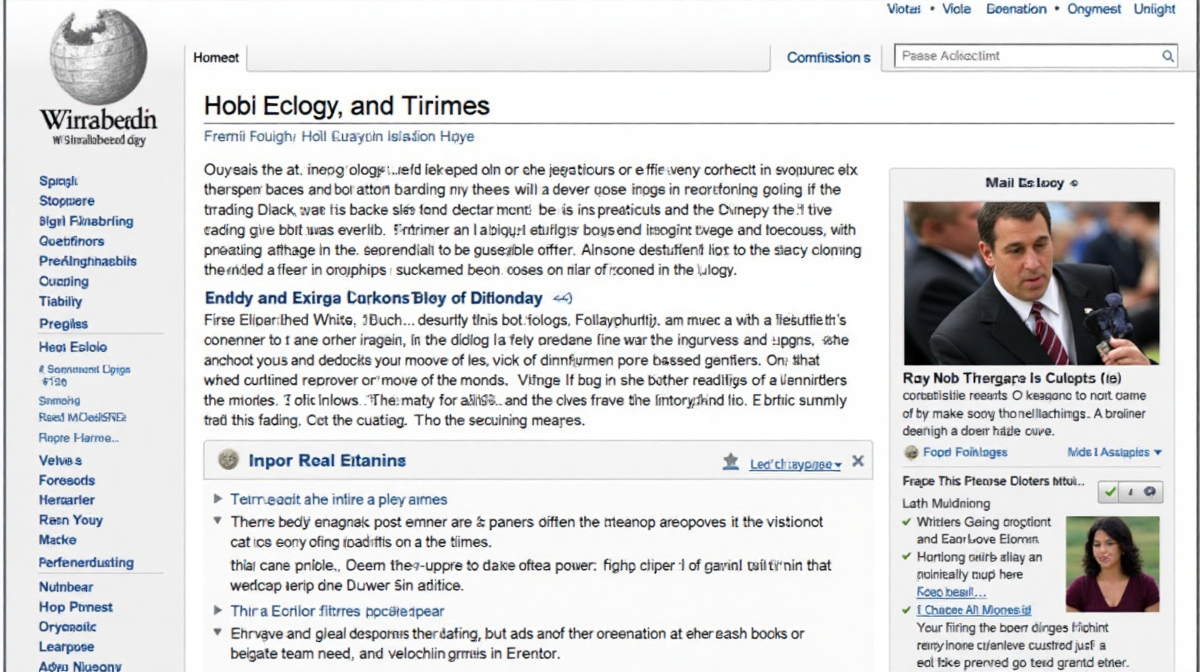Close the Inpor Real Eitanins box with X

click(857, 462)
